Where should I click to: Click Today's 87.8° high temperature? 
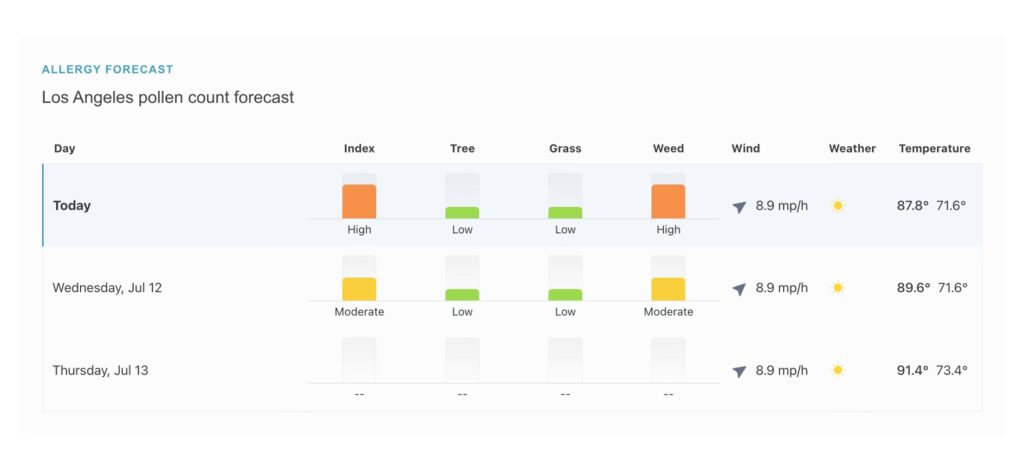[x=913, y=206]
